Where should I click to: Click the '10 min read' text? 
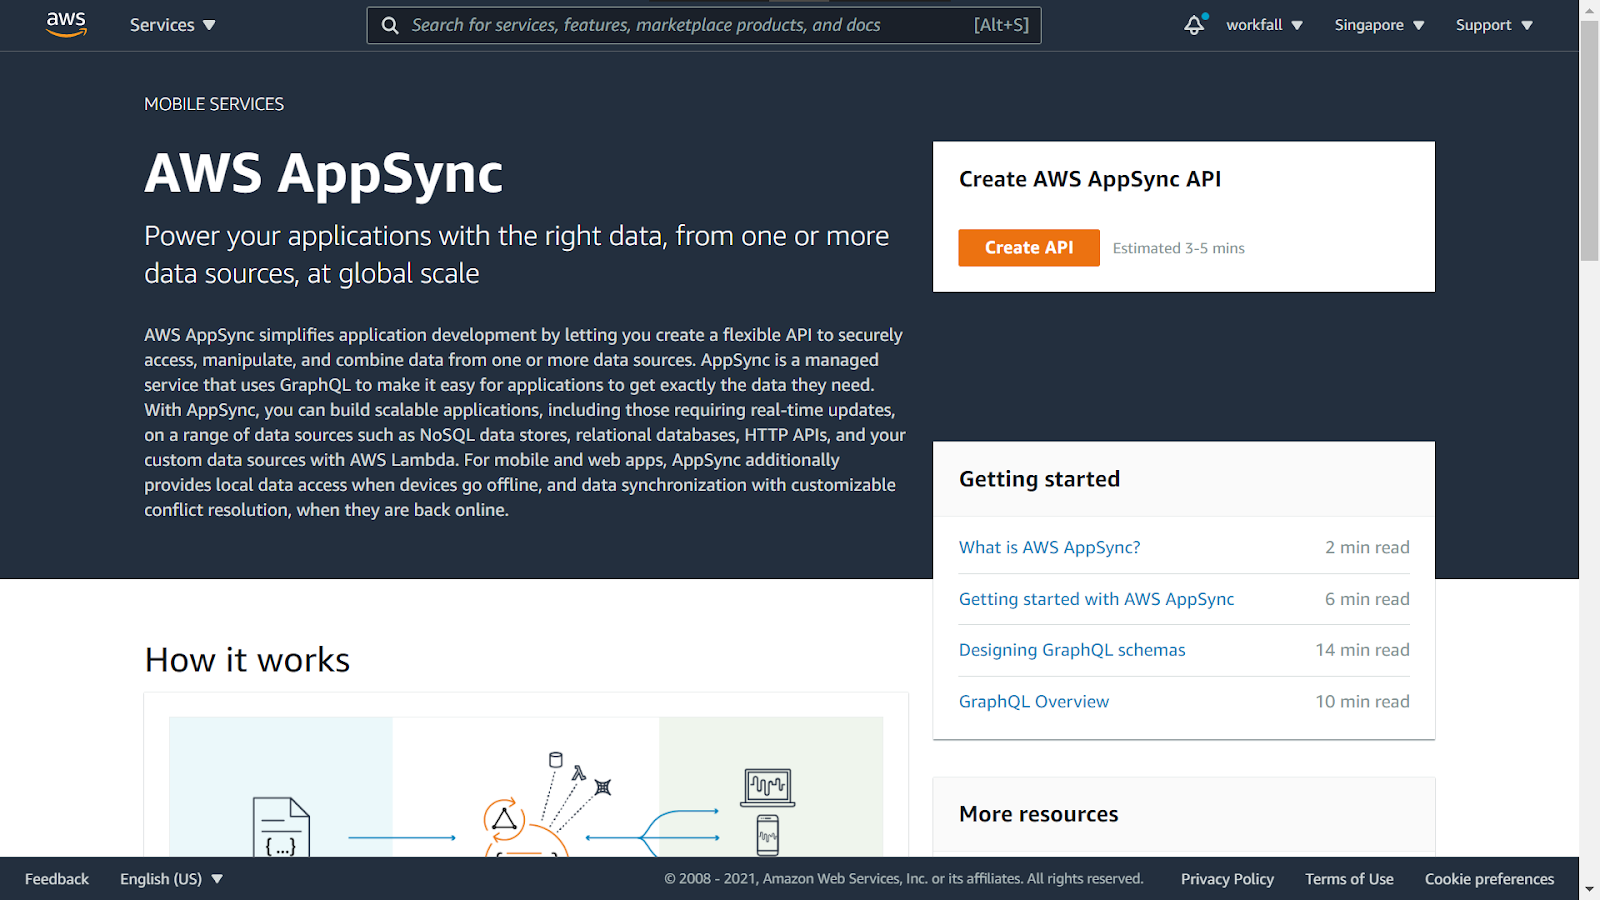tap(1362, 702)
